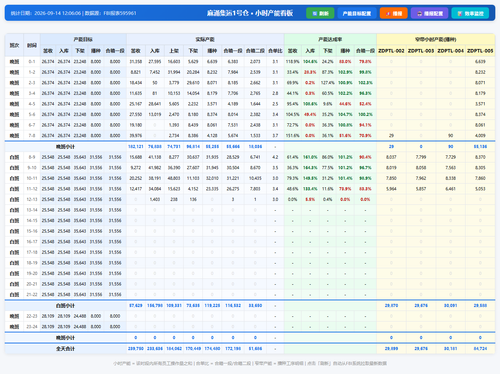Viewport: 500px width, 374px height.
Task: Click the ZDPTL-004 column header
Action: click(450, 51)
